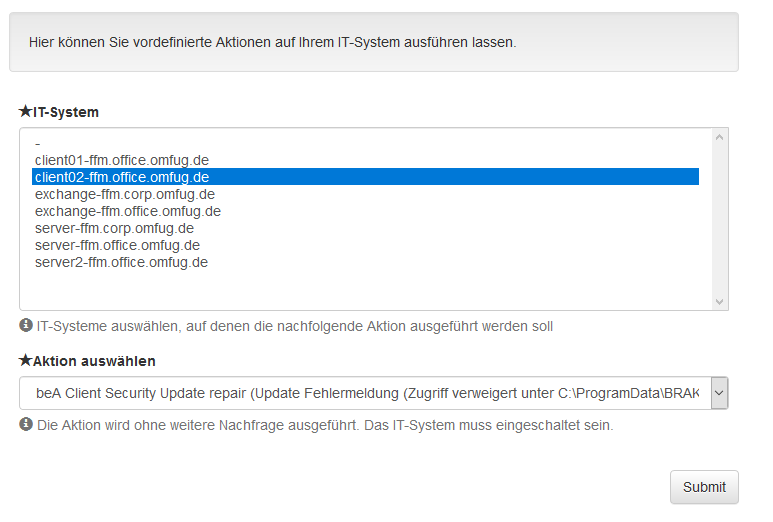Click the Hier können Sie info banner text
Viewport: 773px width, 522px height.
click(273, 42)
